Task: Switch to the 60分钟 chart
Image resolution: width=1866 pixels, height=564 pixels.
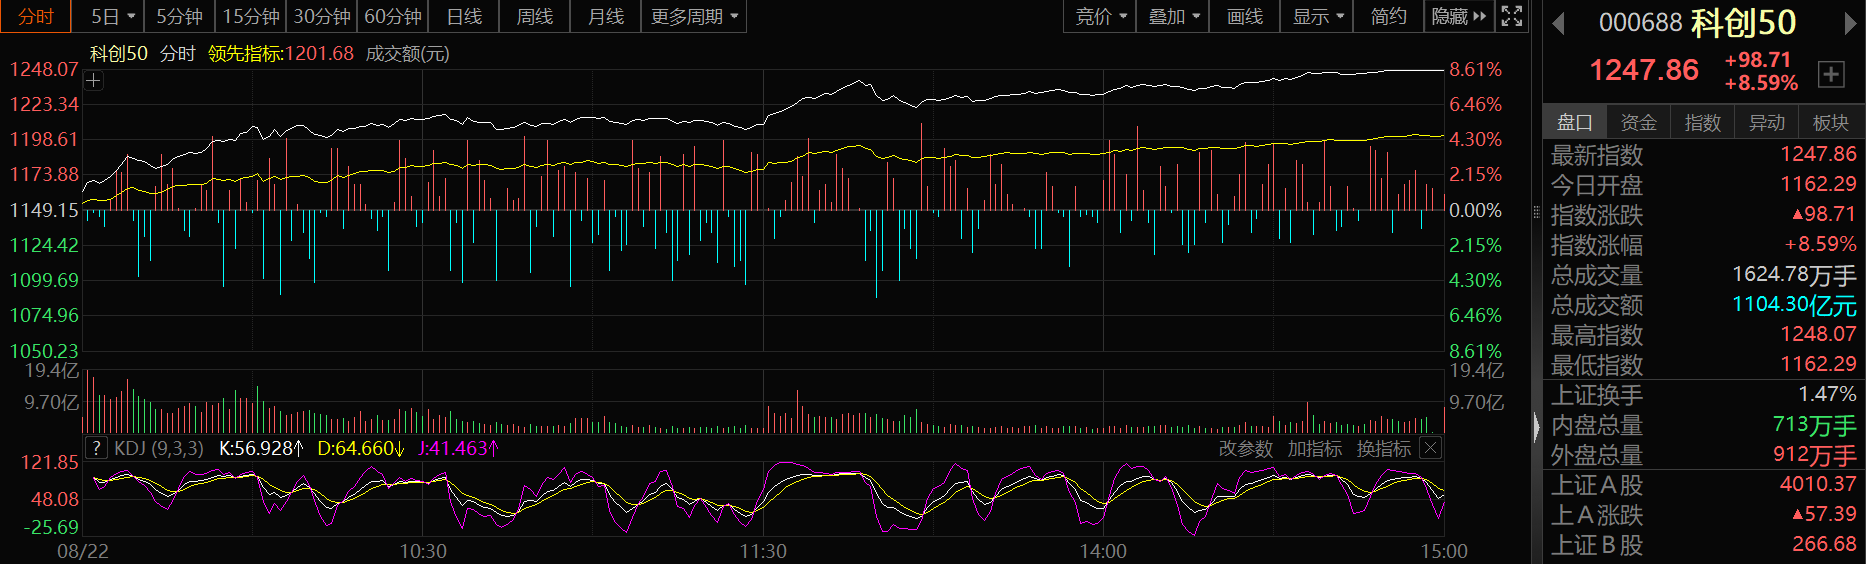Action: (393, 16)
